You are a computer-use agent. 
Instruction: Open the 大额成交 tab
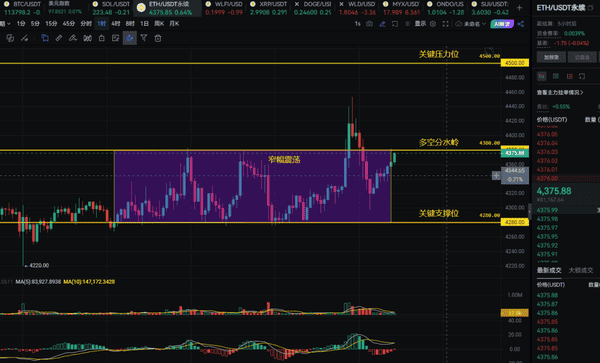click(580, 270)
